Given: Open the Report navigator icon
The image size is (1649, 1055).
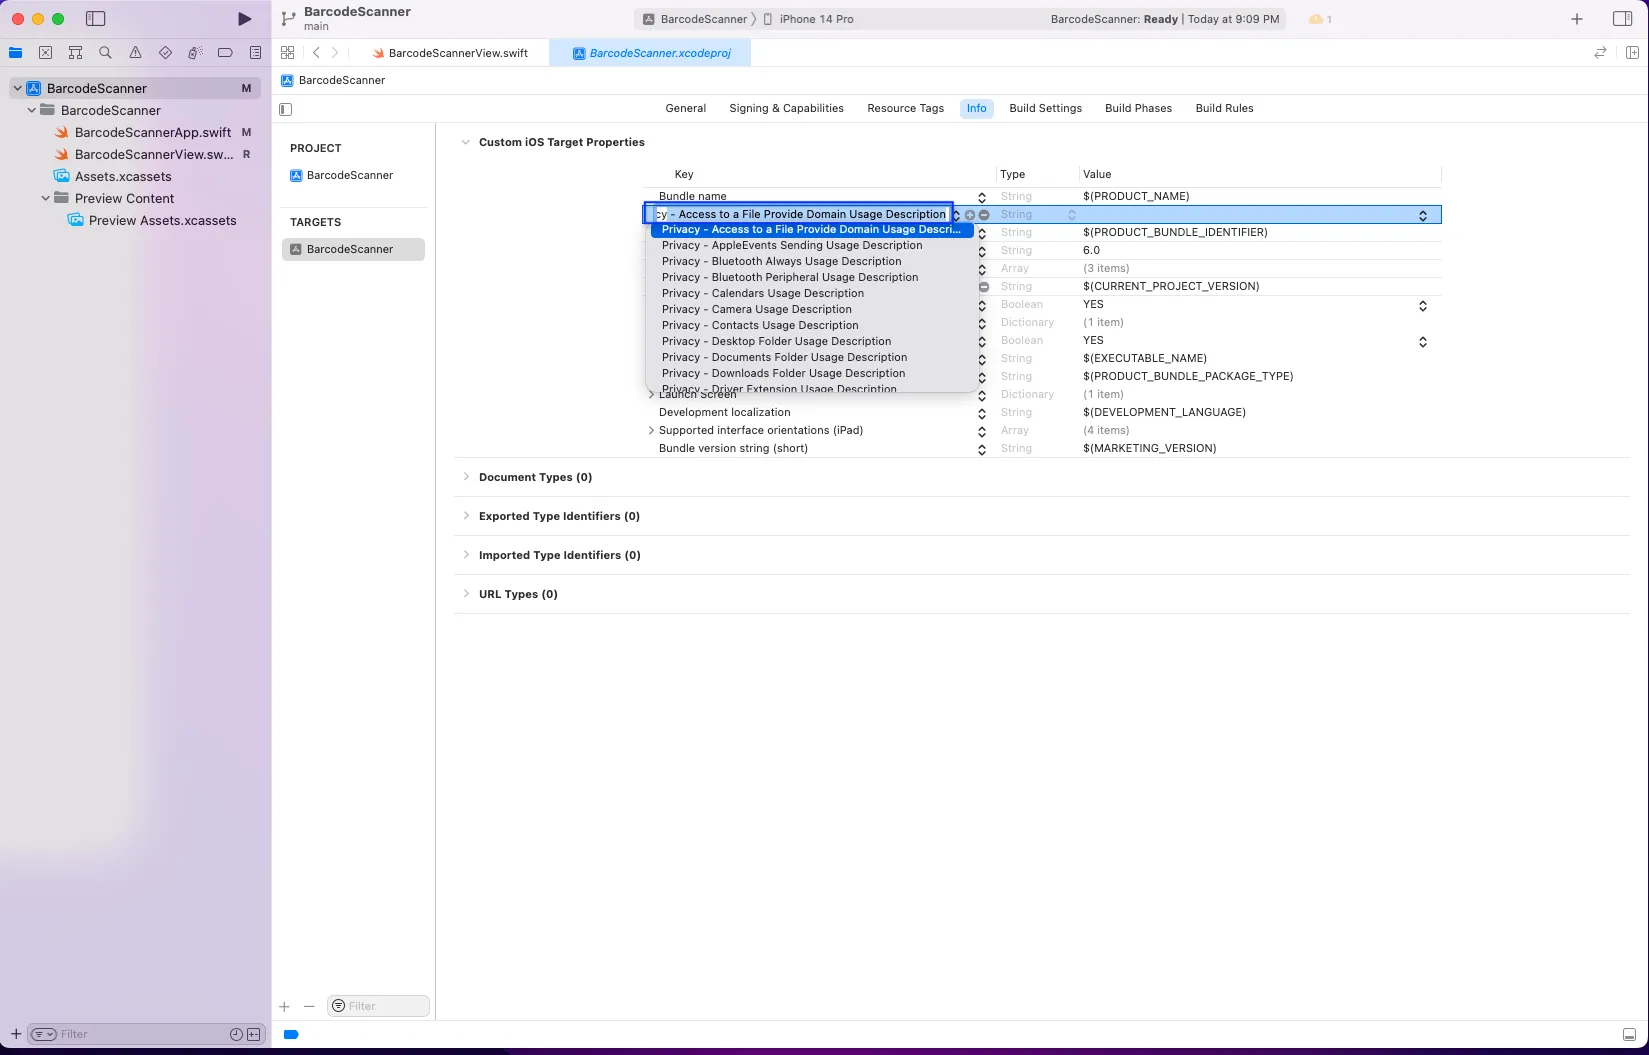Looking at the screenshot, I should click(255, 53).
